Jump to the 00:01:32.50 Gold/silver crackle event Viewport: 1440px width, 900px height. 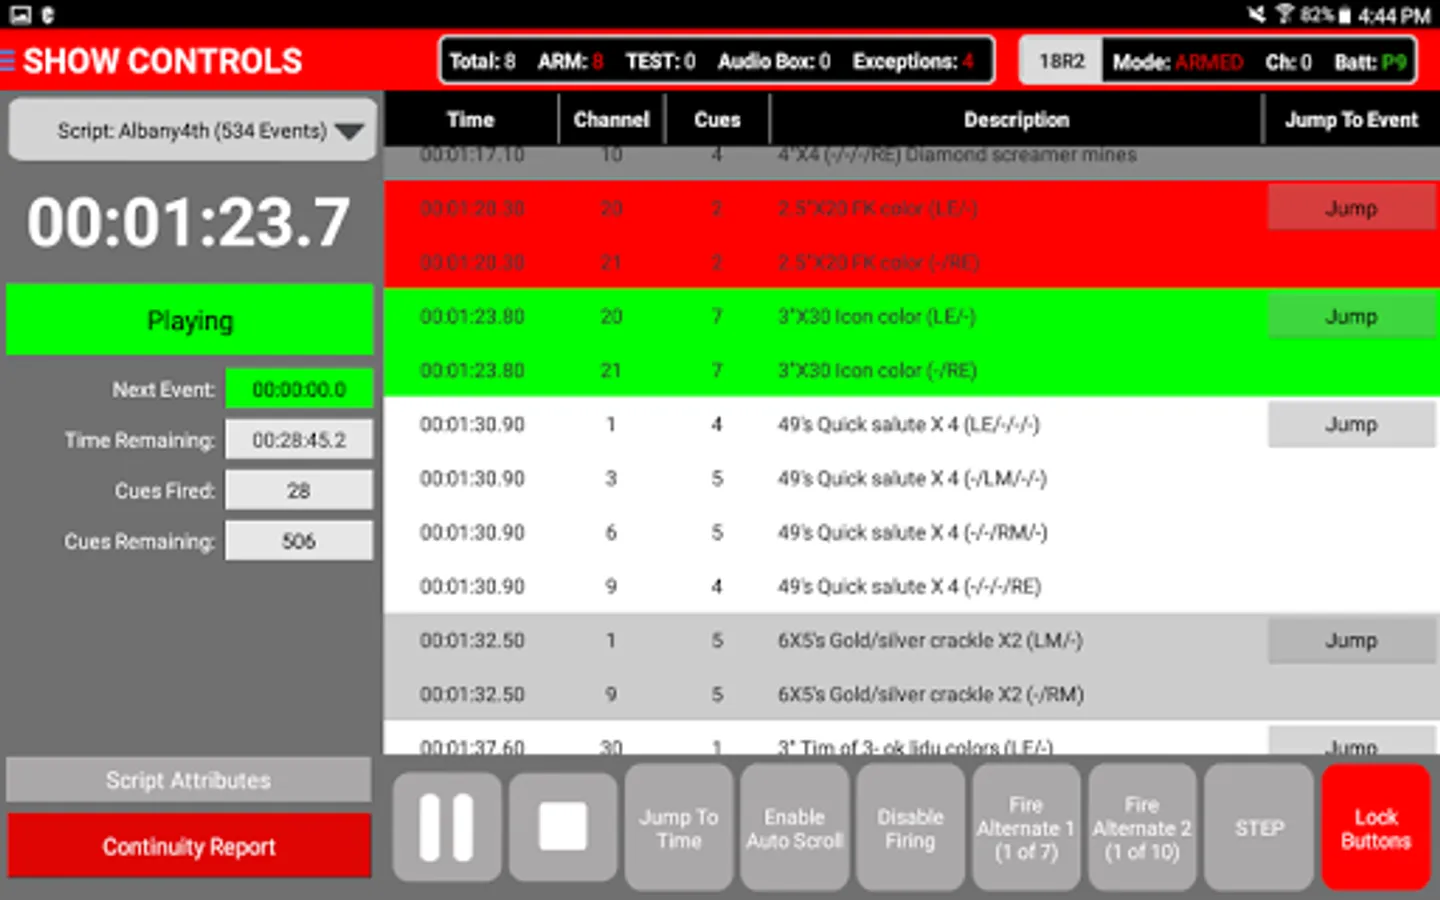[x=1352, y=640]
